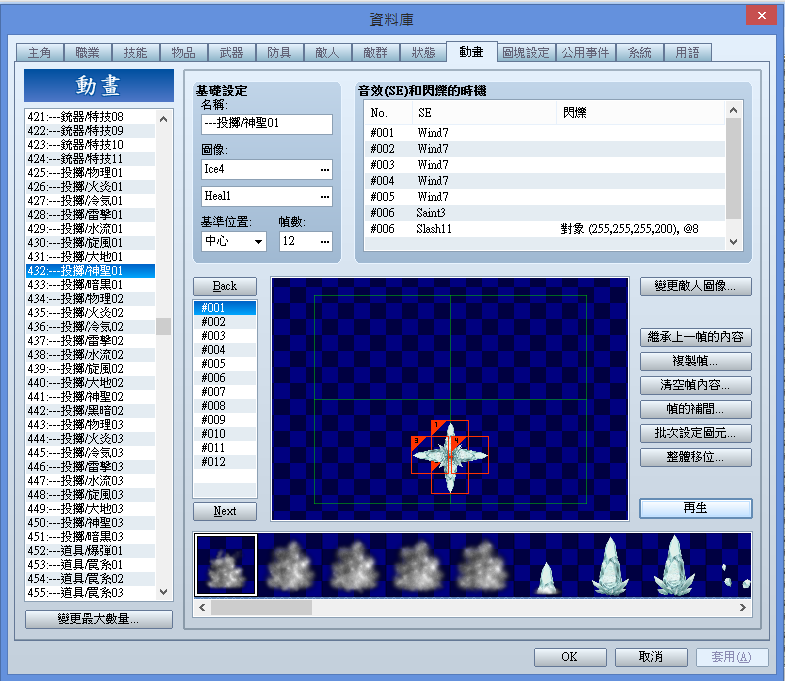The height and width of the screenshot is (681, 785).
Task: Select SE row #006 Saint3
Action: pyautogui.click(x=545, y=213)
